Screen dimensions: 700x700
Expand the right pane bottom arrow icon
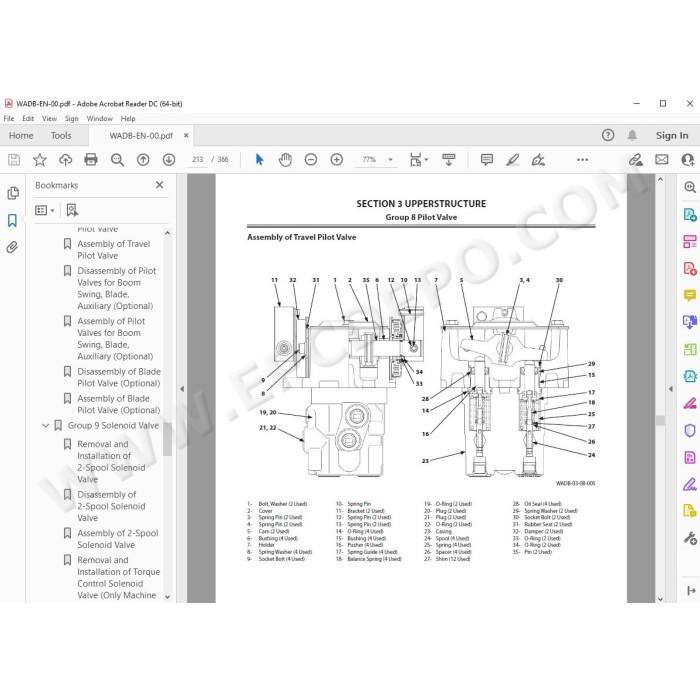click(691, 591)
